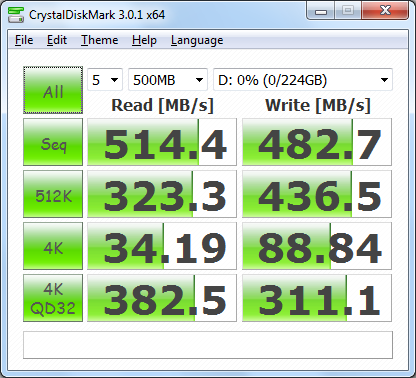The height and width of the screenshot is (378, 416).
Task: Open the Theme menu
Action: point(99,40)
